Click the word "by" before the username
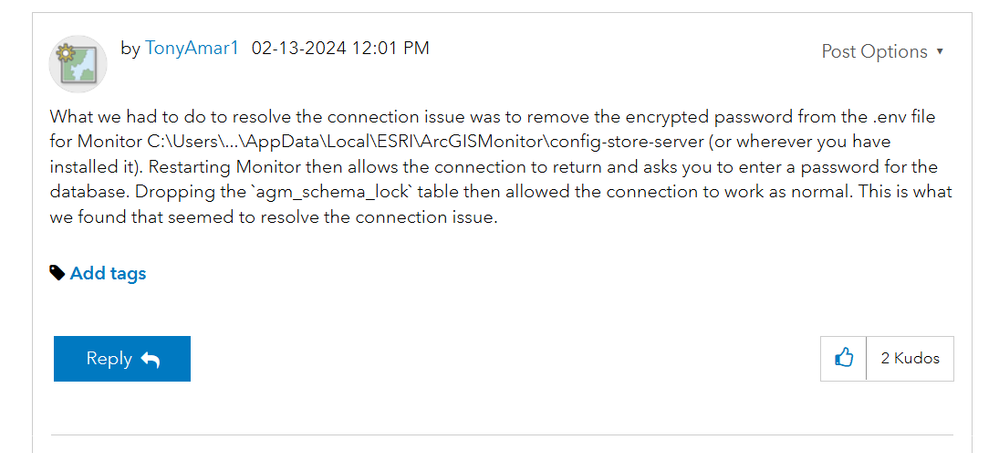 (x=130, y=48)
